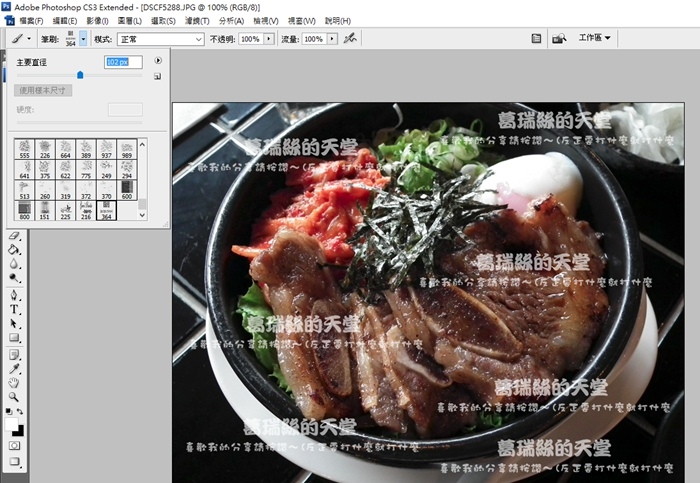Open the 工作區 workspace dropdown
The width and height of the screenshot is (700, 483).
pos(594,38)
